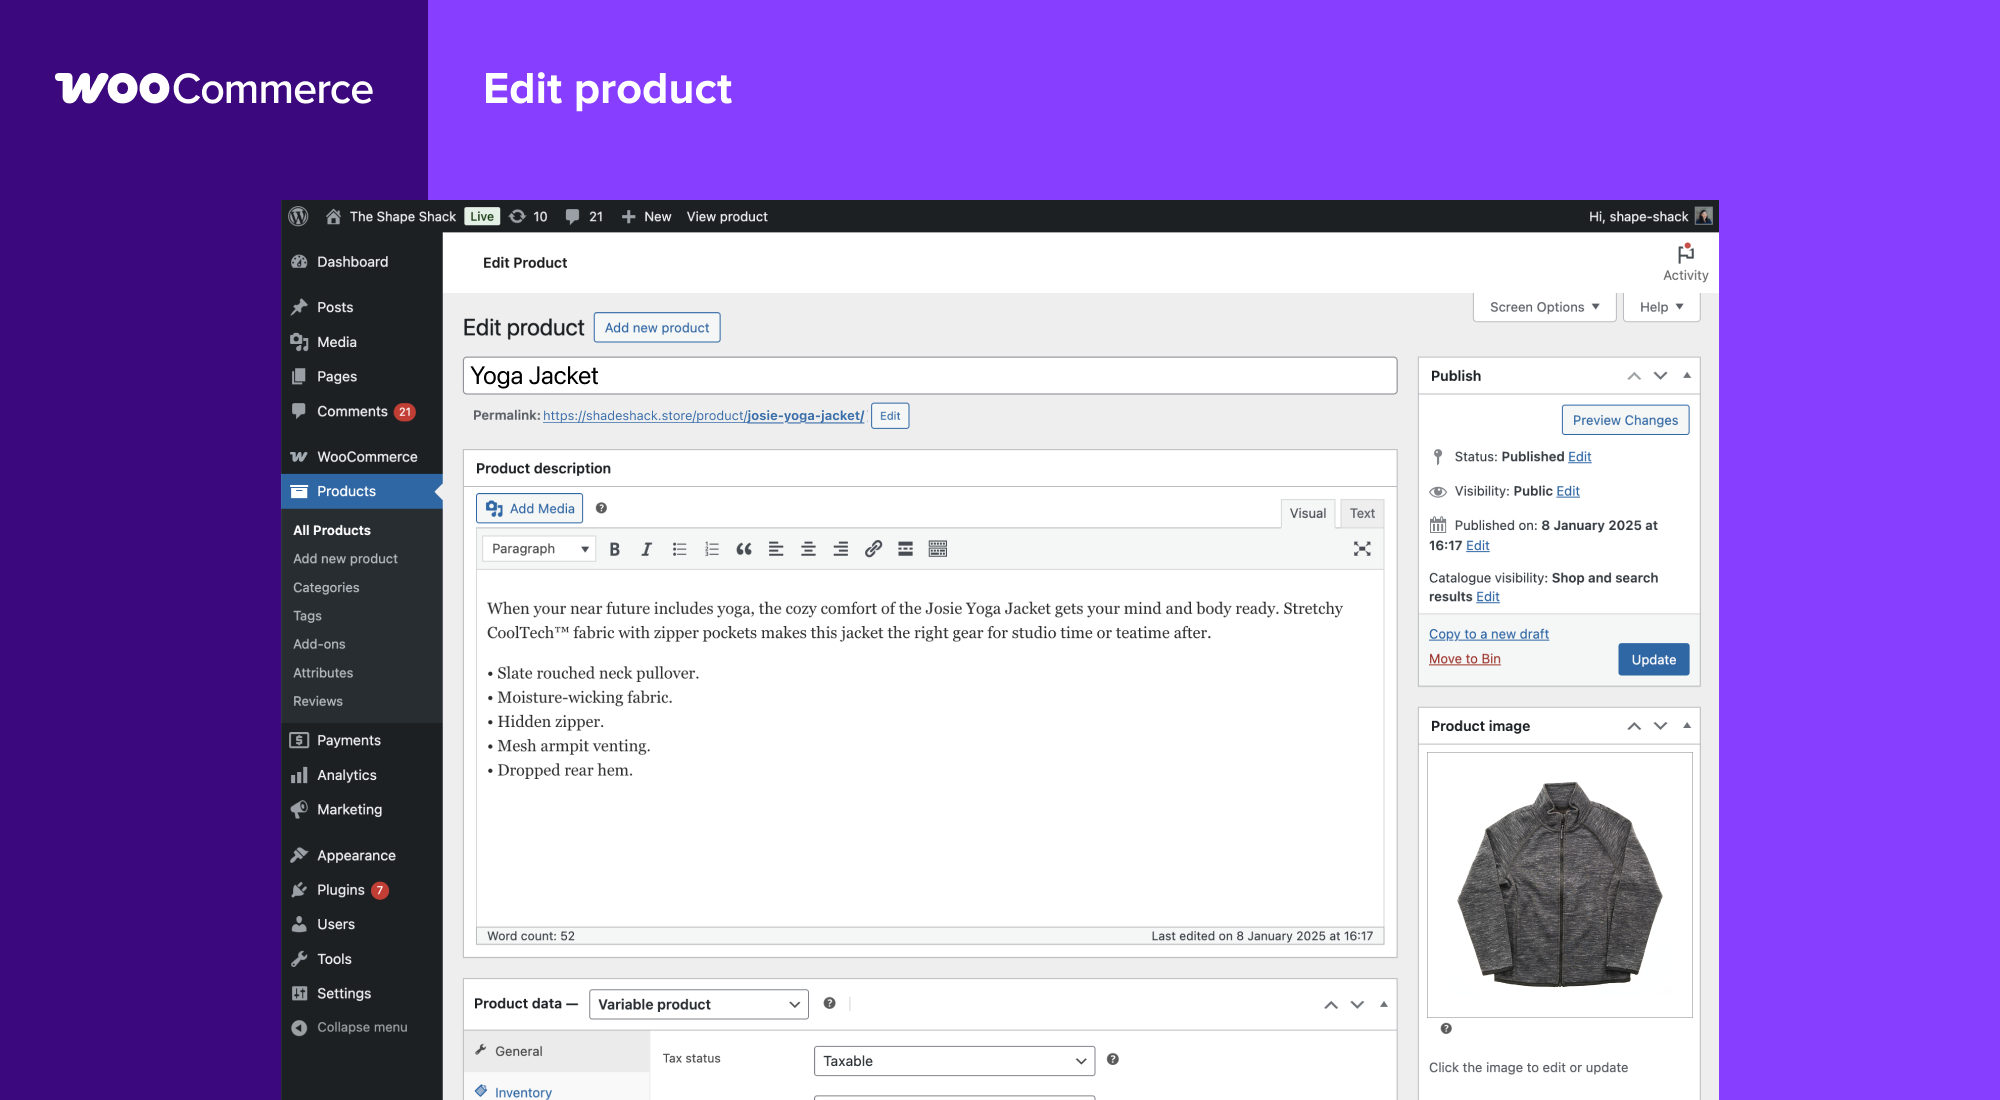Switch to the Text editor tab
The height and width of the screenshot is (1100, 2000).
(x=1361, y=513)
